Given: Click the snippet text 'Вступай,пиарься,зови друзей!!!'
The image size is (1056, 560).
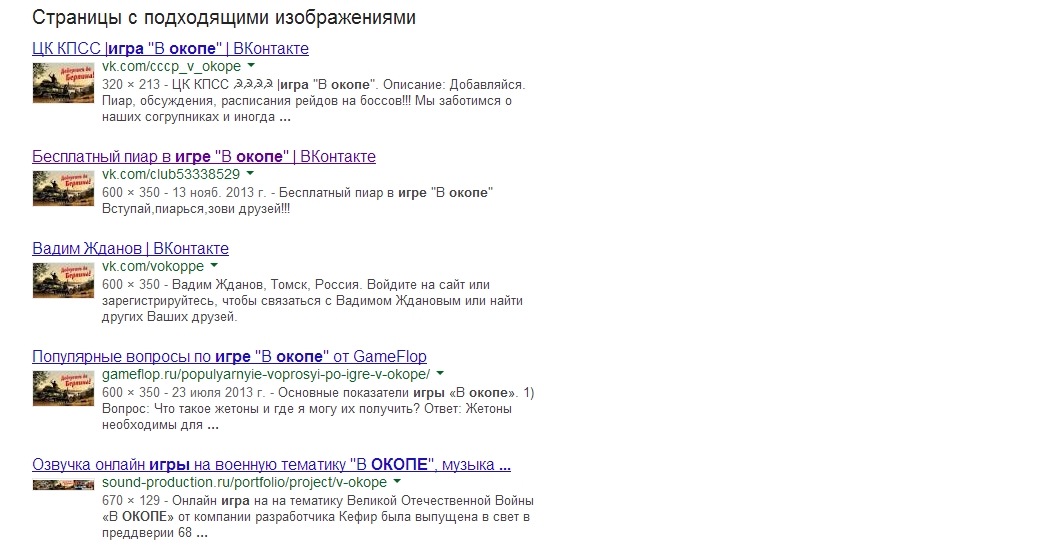Looking at the screenshot, I should (196, 209).
